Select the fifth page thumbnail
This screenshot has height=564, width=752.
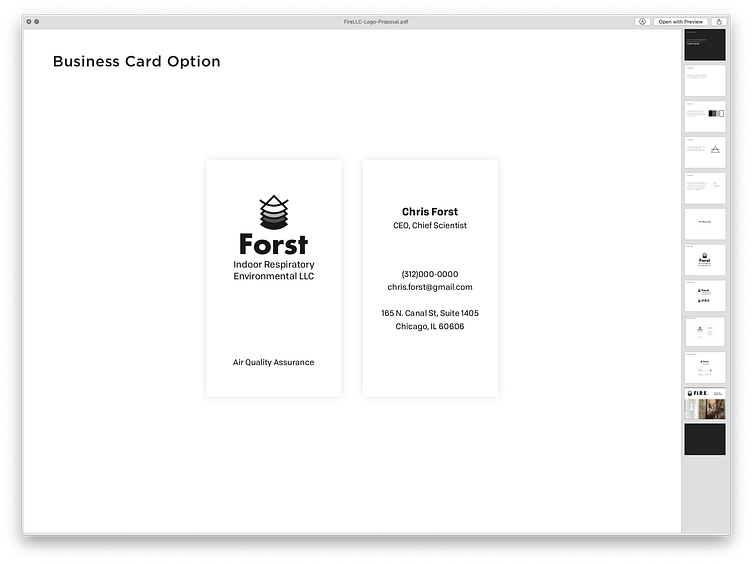(705, 188)
